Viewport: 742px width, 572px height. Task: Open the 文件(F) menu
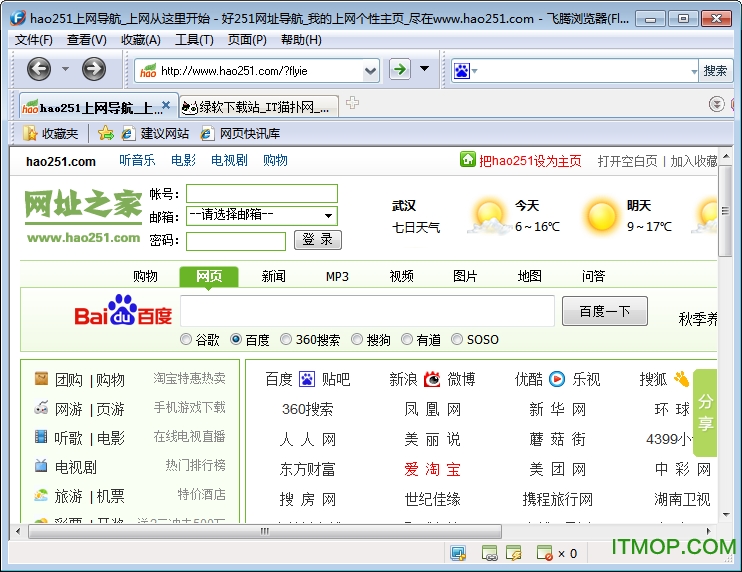[x=34, y=40]
